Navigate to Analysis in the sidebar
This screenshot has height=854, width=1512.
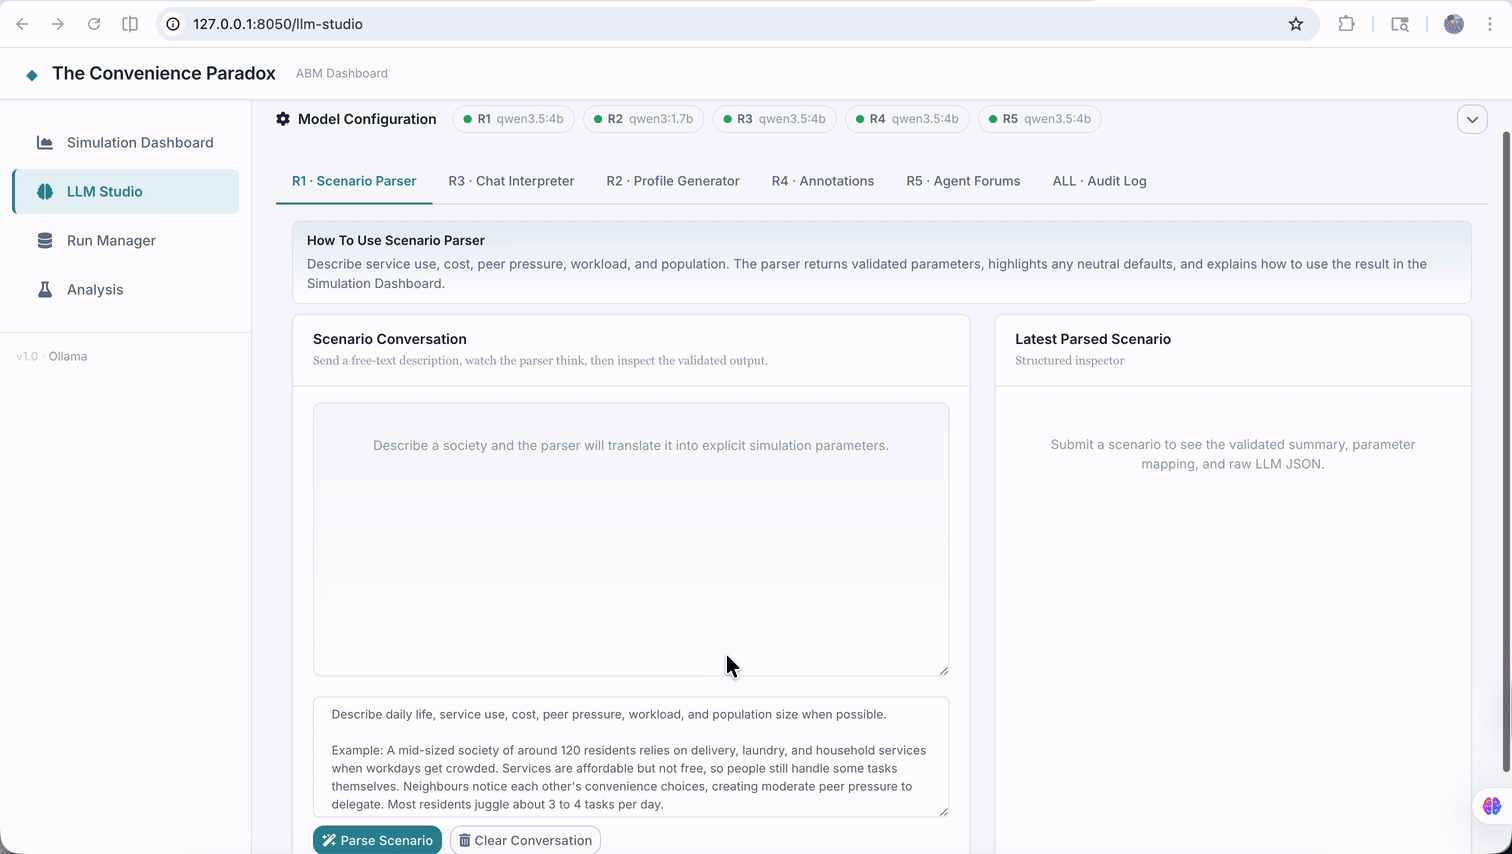click(126, 289)
